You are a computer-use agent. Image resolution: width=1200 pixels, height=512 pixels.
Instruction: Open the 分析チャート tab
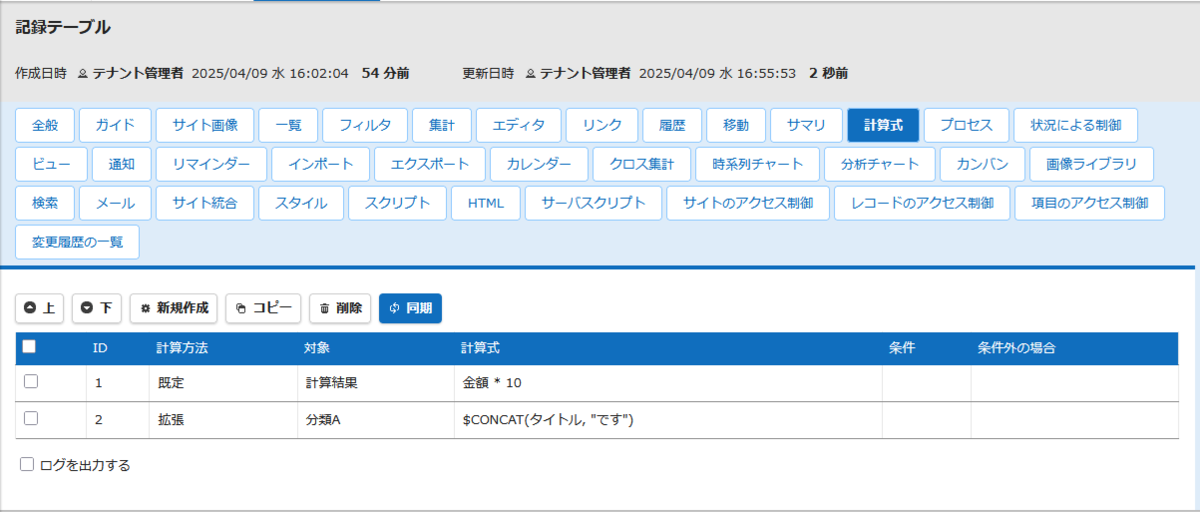tap(880, 163)
